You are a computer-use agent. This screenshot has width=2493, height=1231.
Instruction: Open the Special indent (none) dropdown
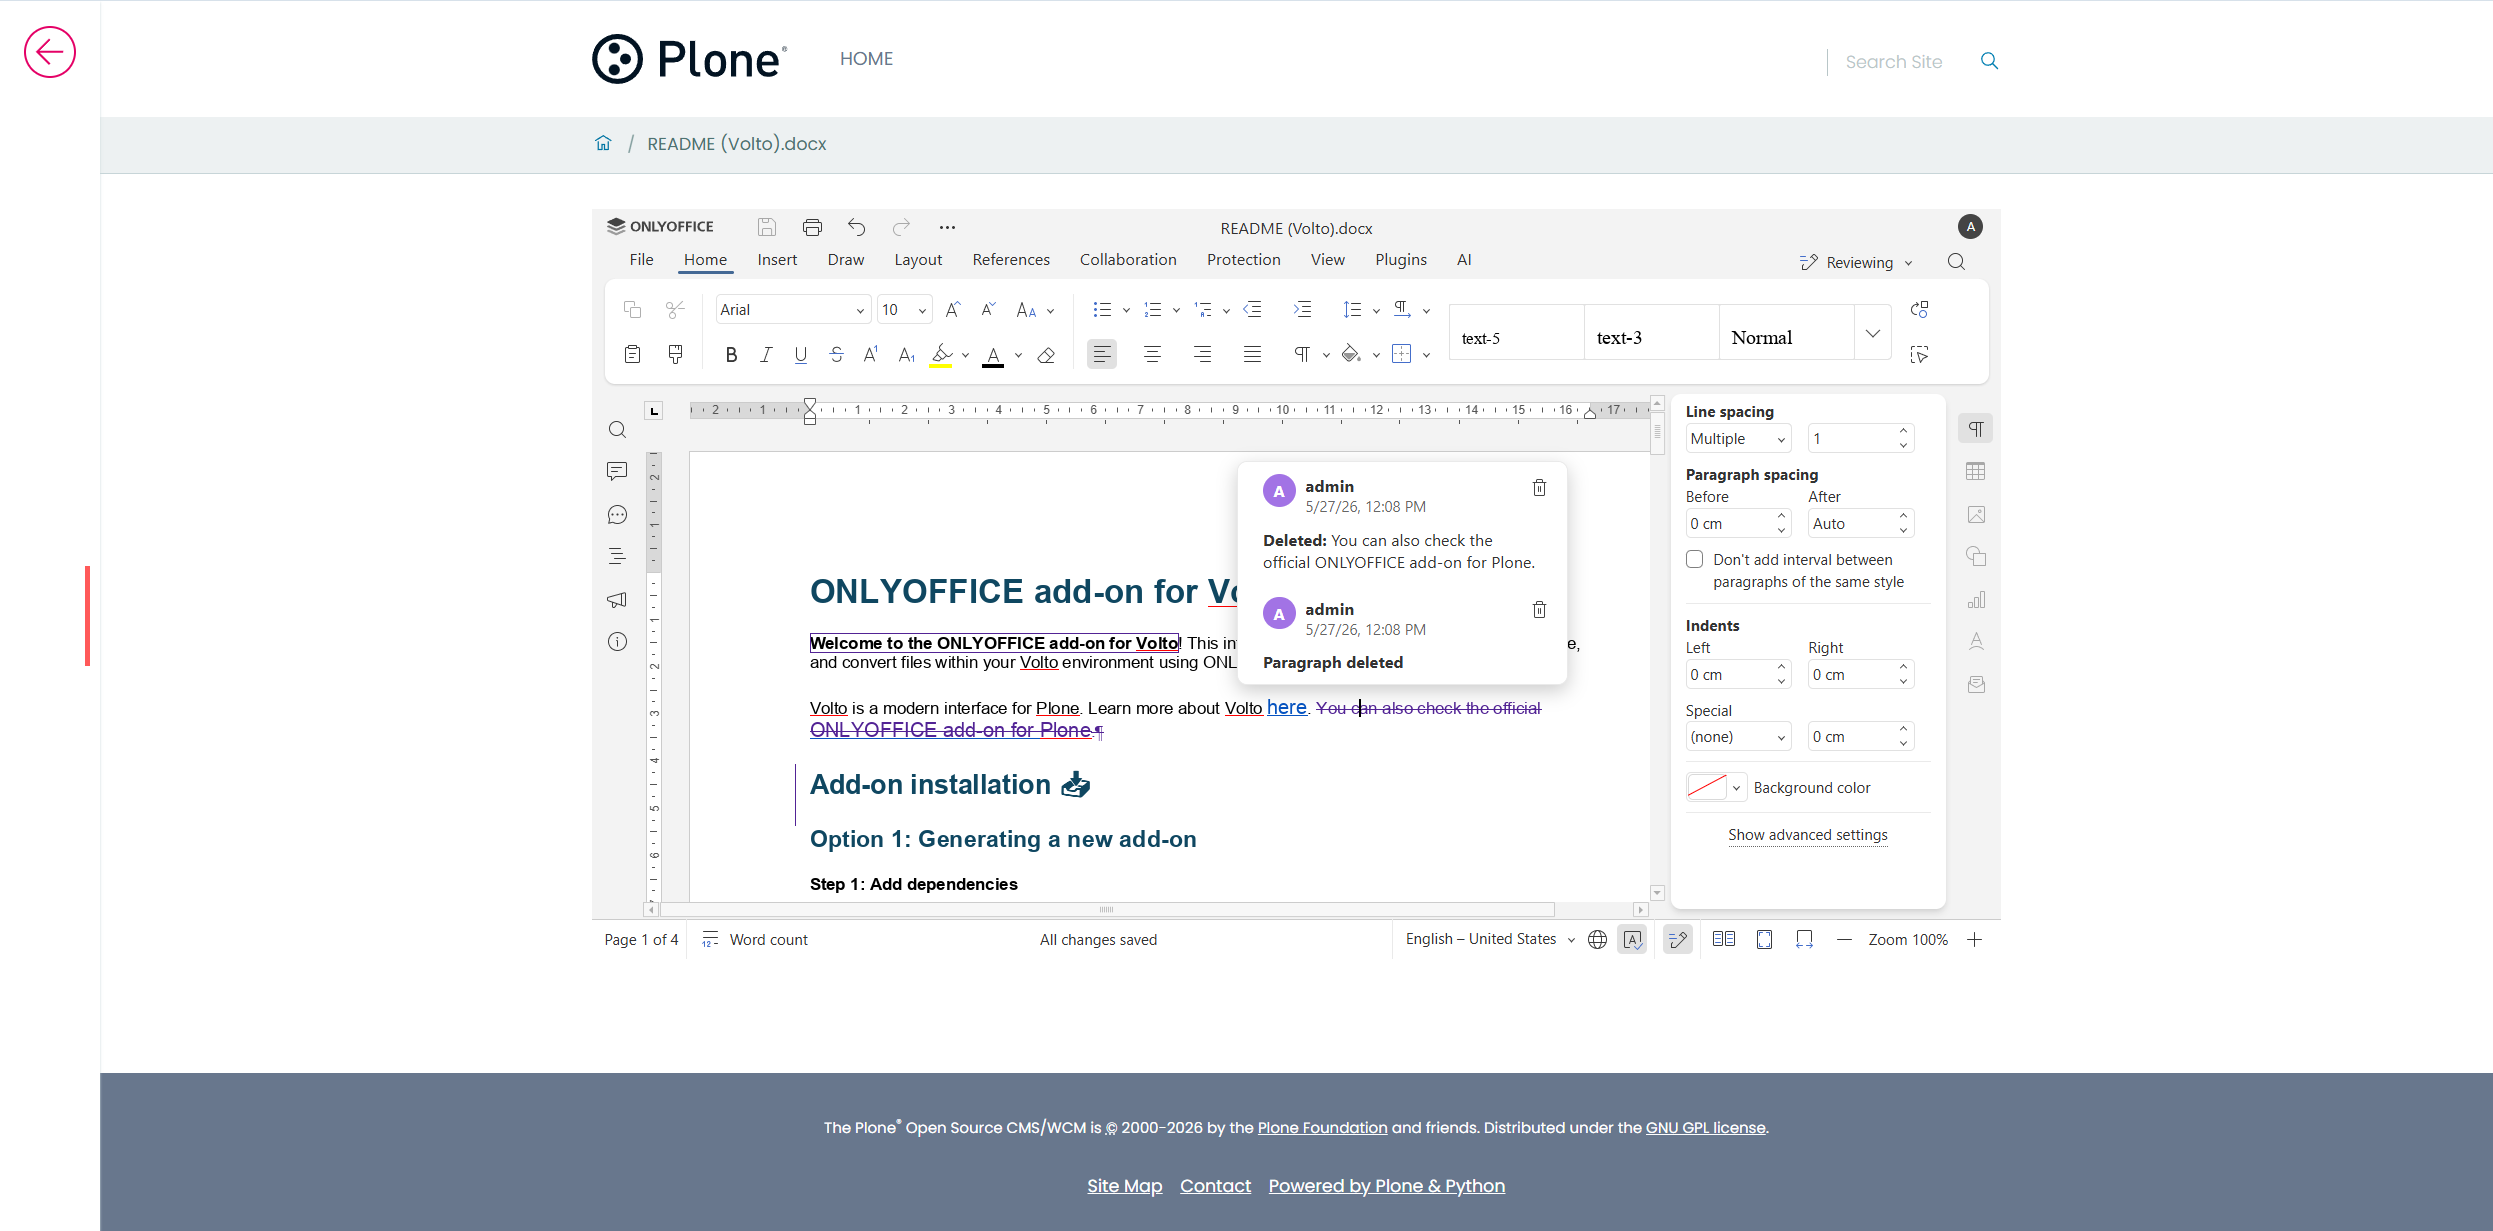pos(1738,737)
